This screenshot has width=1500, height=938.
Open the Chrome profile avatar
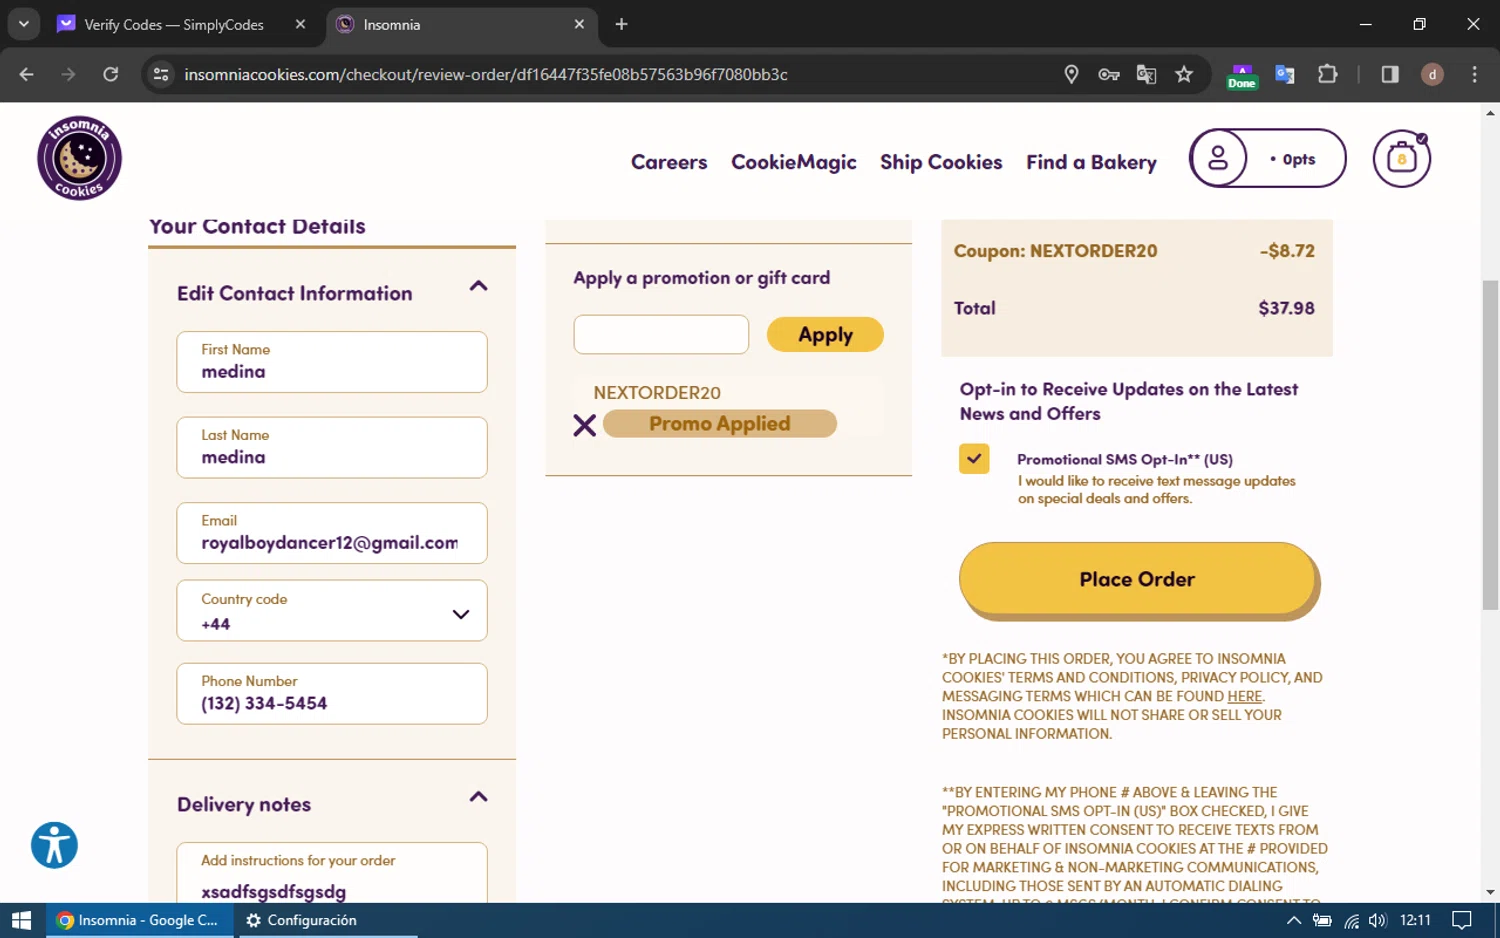1432,74
